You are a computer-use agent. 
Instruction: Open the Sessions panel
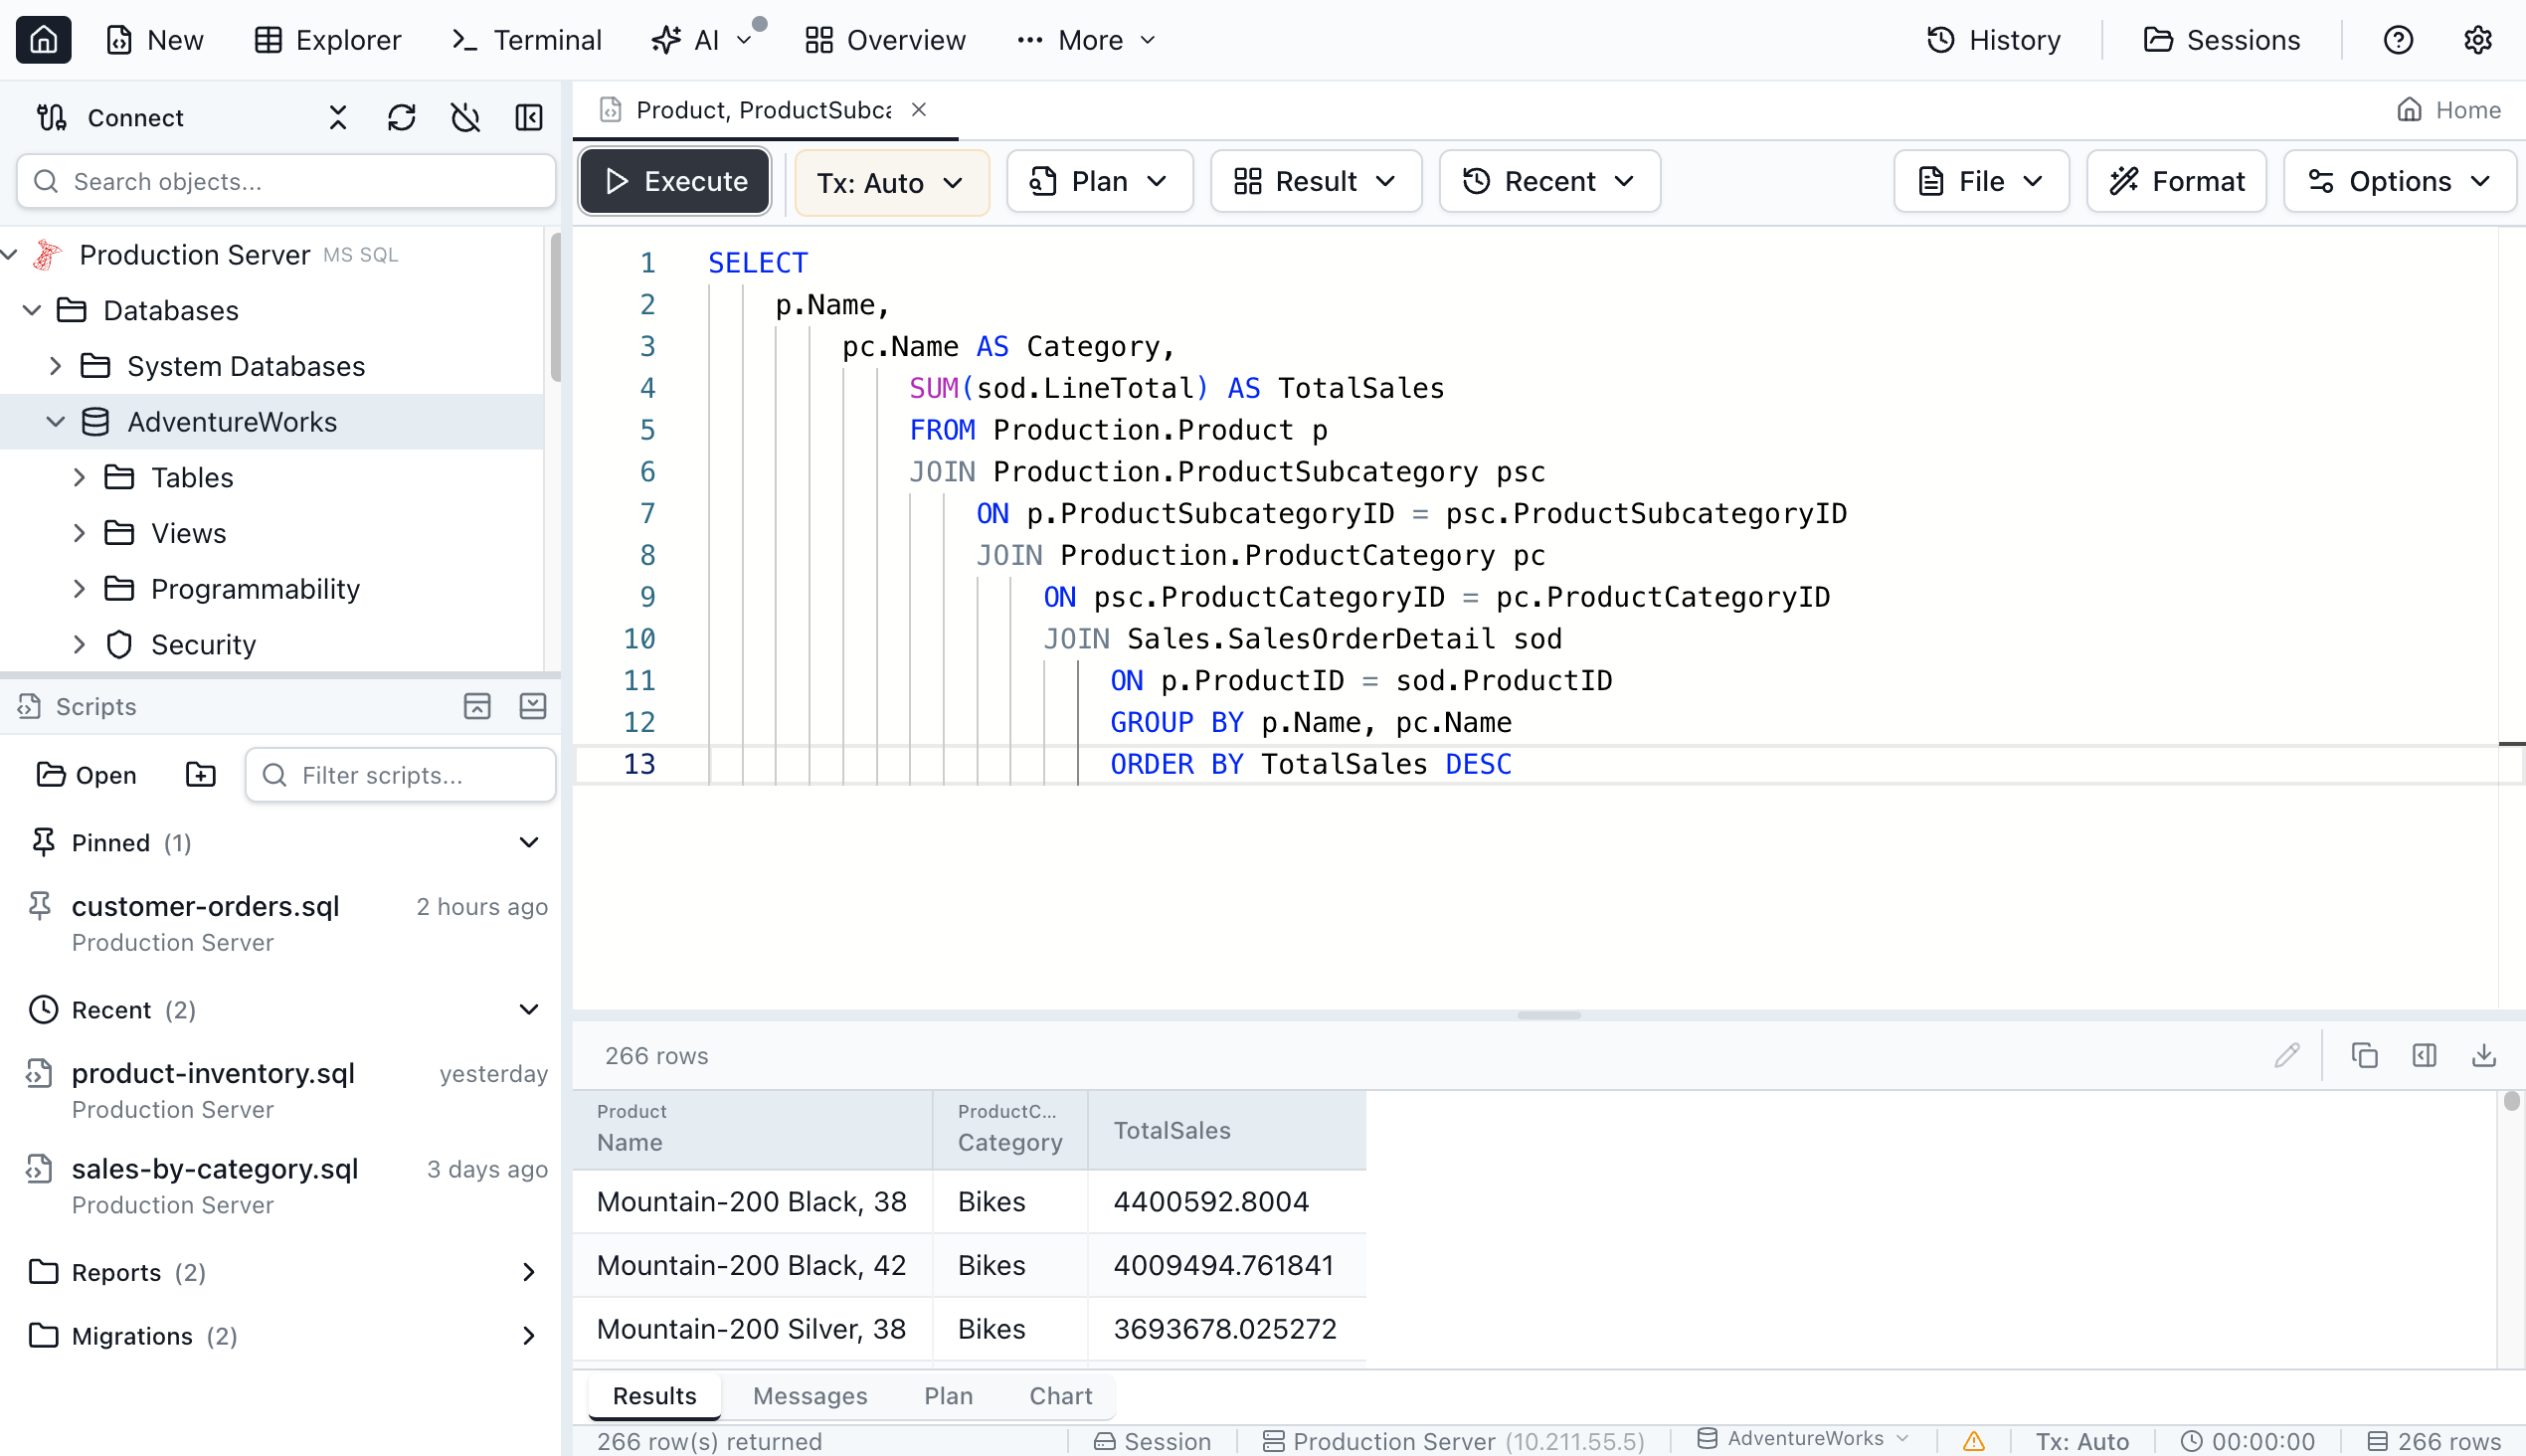pyautogui.click(x=2222, y=40)
